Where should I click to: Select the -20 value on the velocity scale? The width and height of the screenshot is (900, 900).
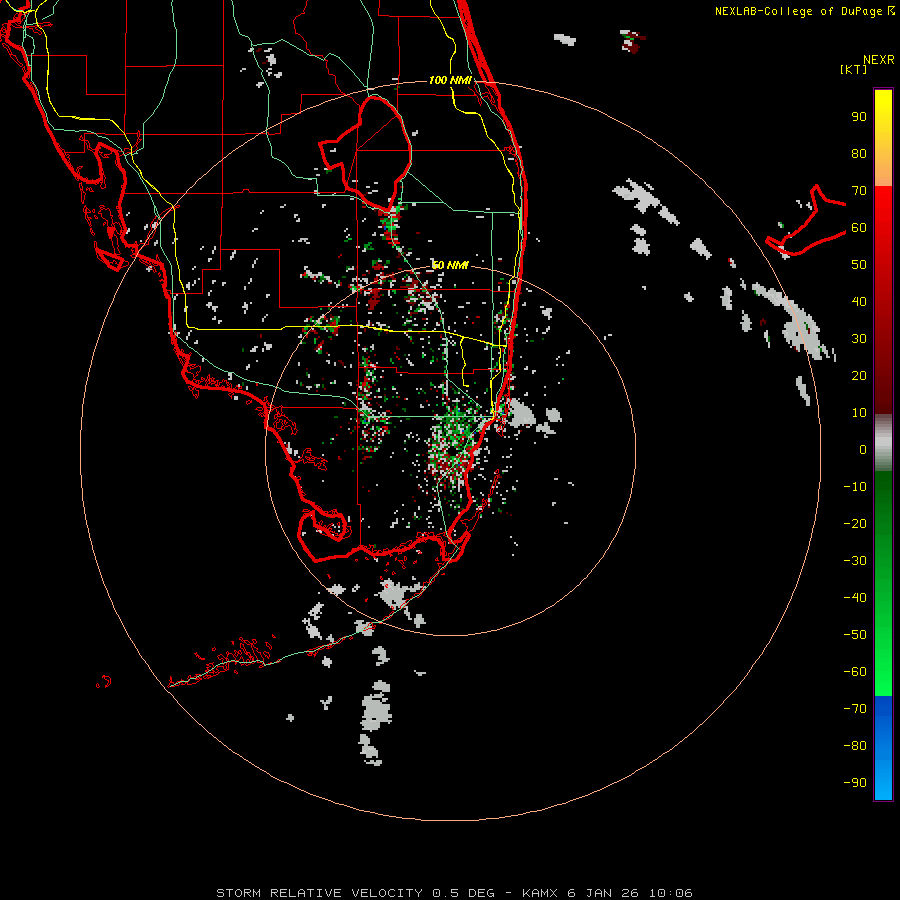click(855, 523)
